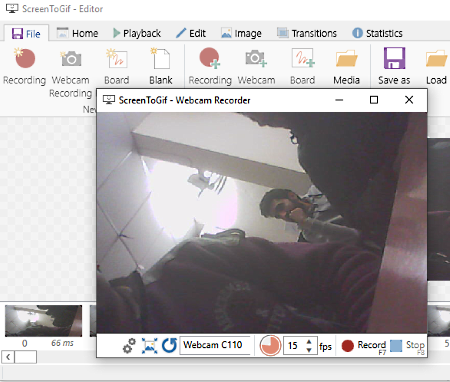450x382 pixels.
Task: Create a Blank project
Action: 161,66
